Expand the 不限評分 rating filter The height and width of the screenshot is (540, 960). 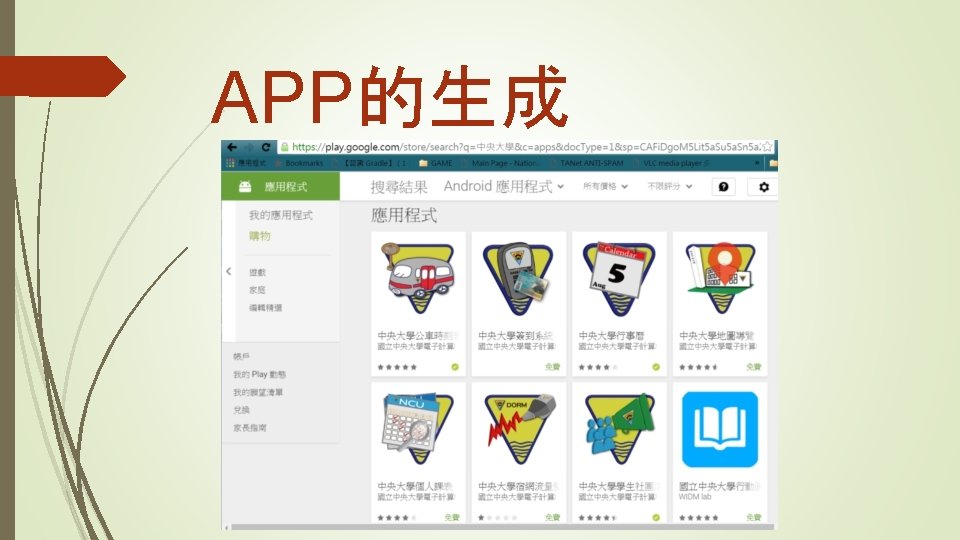point(670,186)
